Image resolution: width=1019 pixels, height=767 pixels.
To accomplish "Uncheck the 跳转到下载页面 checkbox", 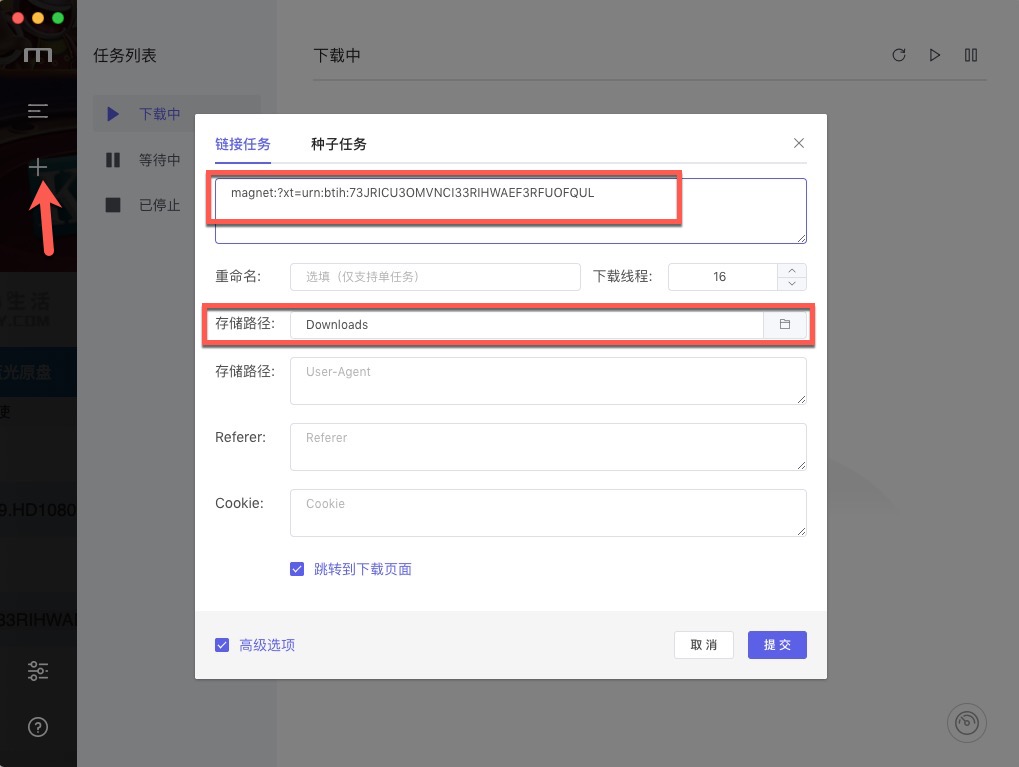I will [x=297, y=569].
